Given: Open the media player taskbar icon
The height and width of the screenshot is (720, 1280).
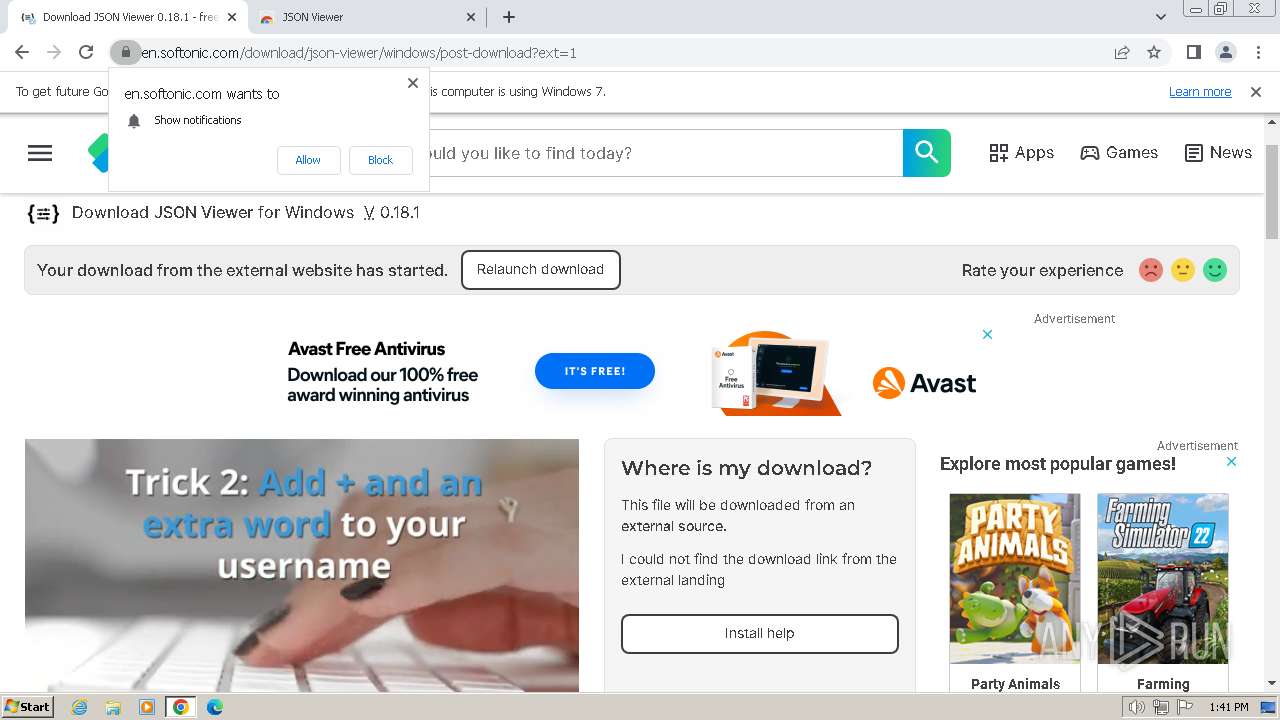Looking at the screenshot, I should click(147, 707).
